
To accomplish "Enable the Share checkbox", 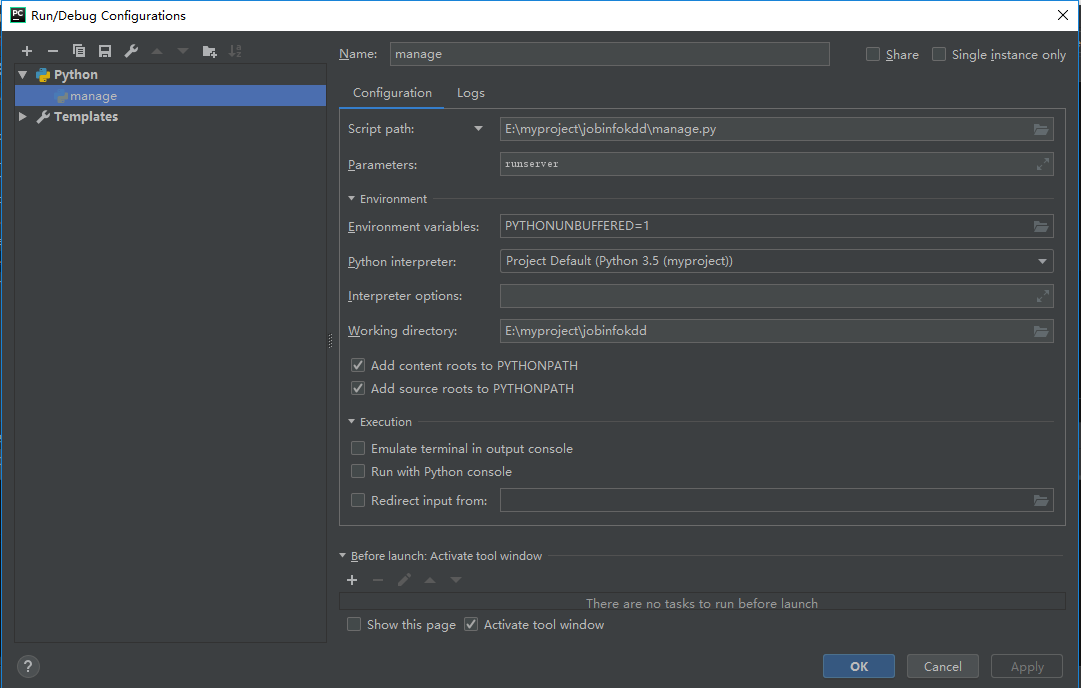I will click(x=873, y=55).
